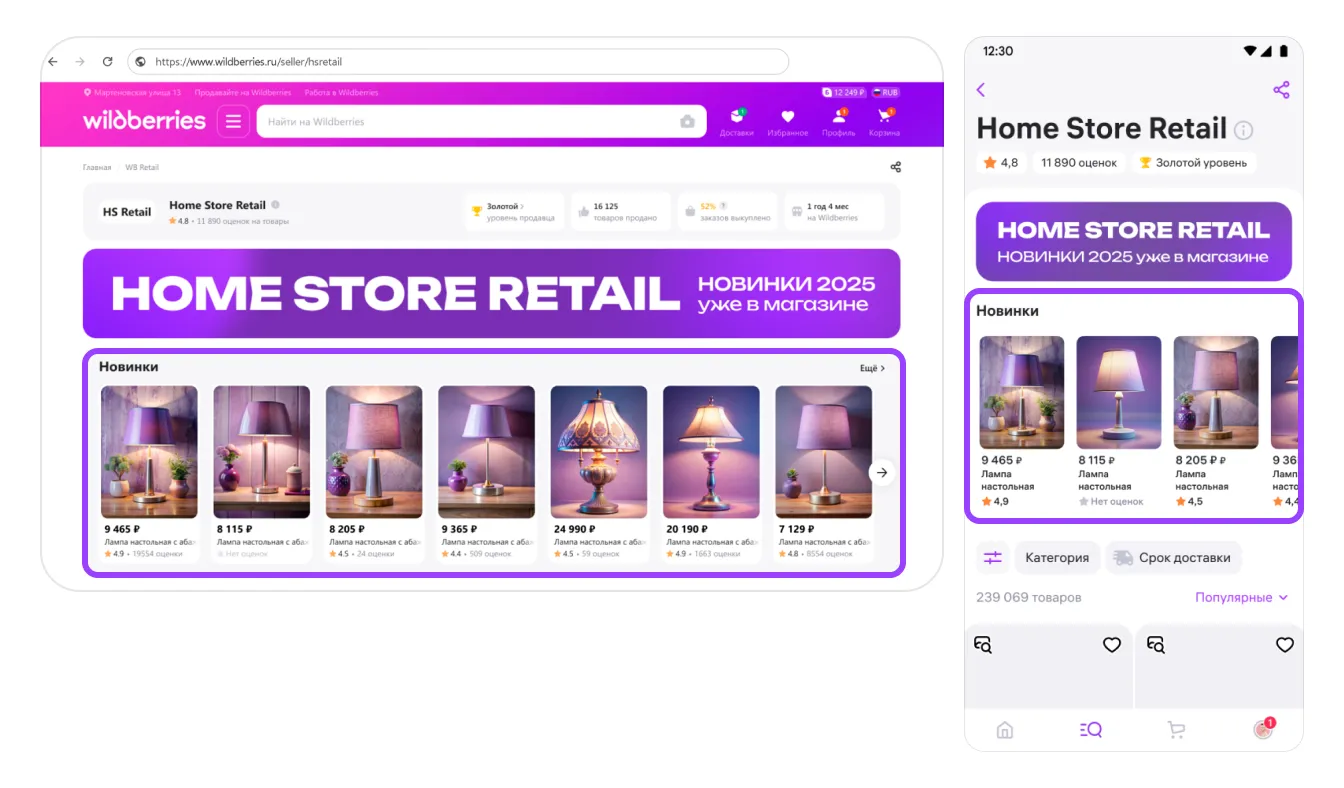This screenshot has width=1344, height=788.
Task: Toggle the Срок доставки filter chip
Action: [x=1174, y=558]
